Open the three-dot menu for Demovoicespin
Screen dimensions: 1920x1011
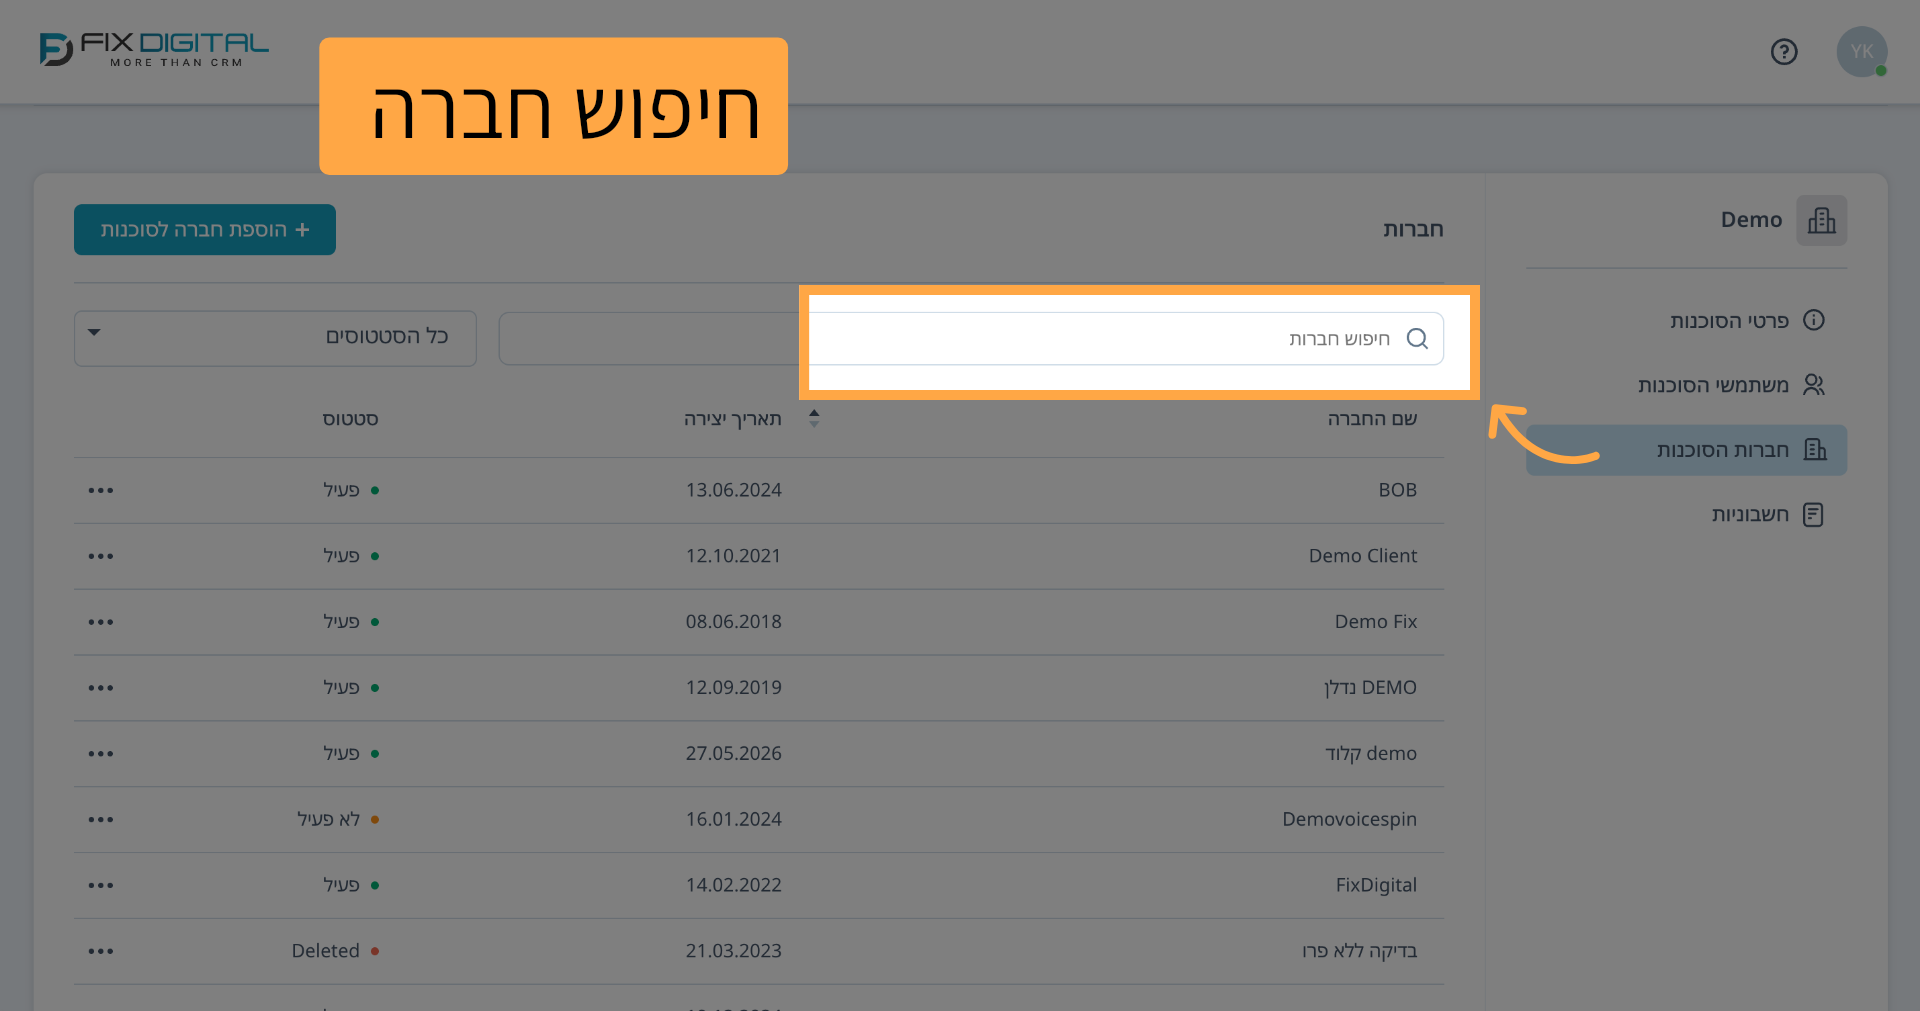coord(101,820)
